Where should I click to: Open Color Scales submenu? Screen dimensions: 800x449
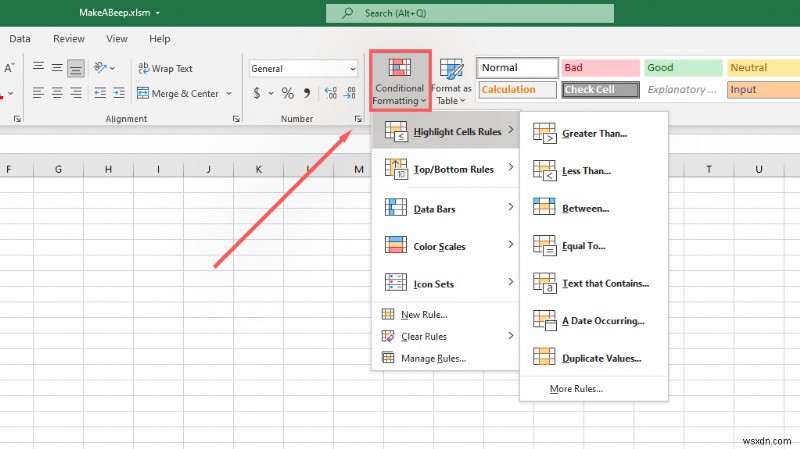coord(446,246)
